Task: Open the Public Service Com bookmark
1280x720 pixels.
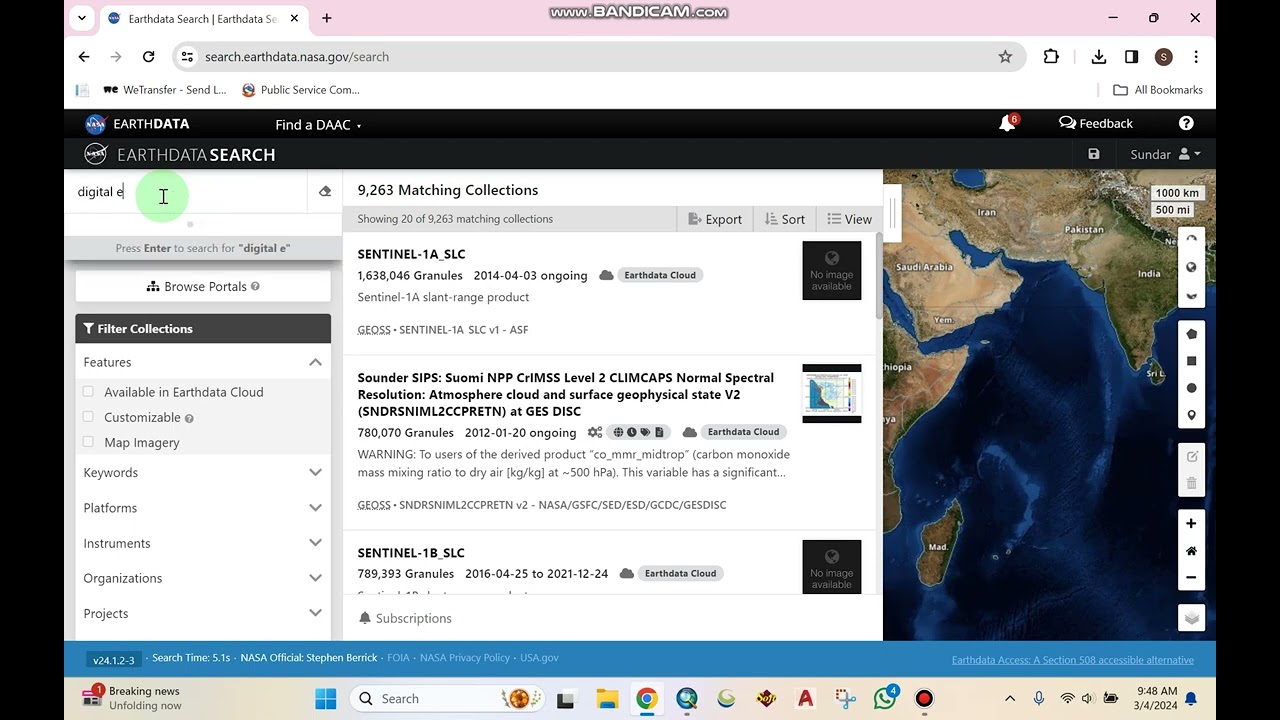Action: coord(300,90)
